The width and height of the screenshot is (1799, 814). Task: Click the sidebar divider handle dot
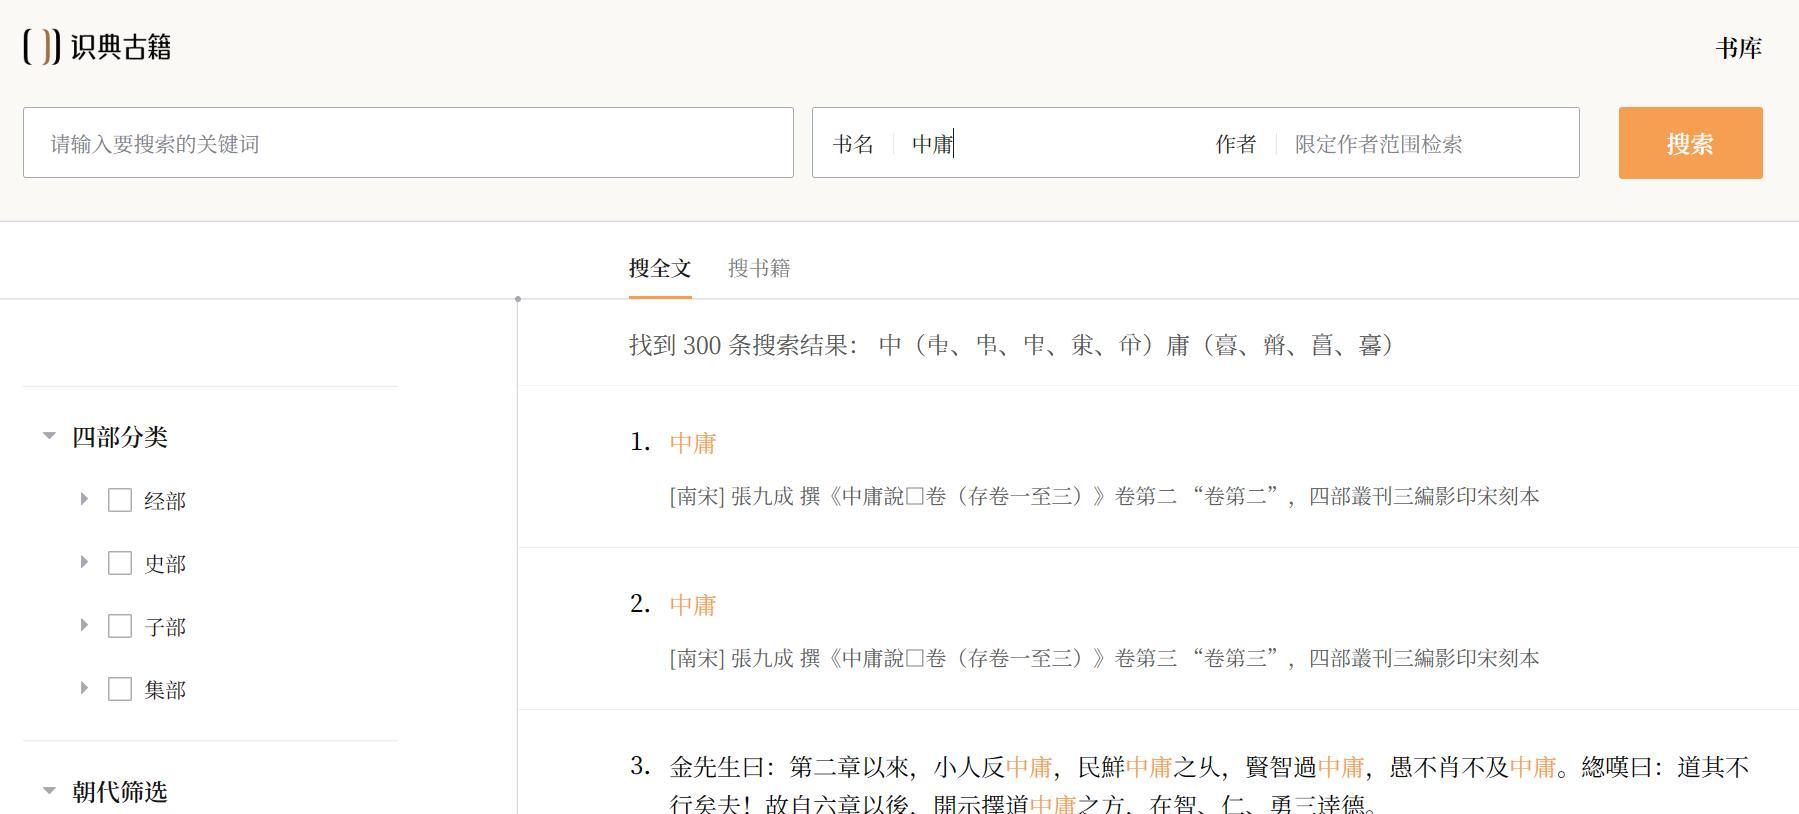(x=517, y=299)
